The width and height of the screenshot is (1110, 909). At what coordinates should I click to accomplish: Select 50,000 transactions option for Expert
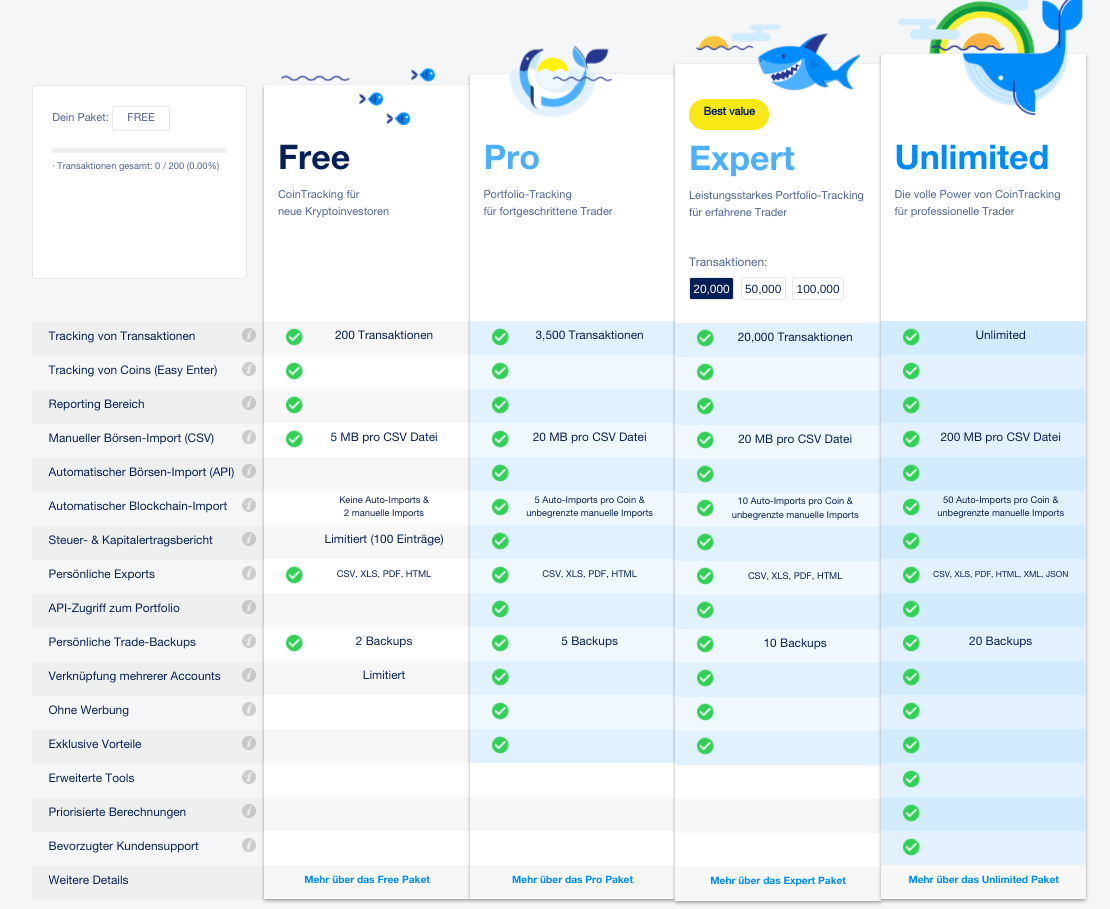tap(763, 289)
